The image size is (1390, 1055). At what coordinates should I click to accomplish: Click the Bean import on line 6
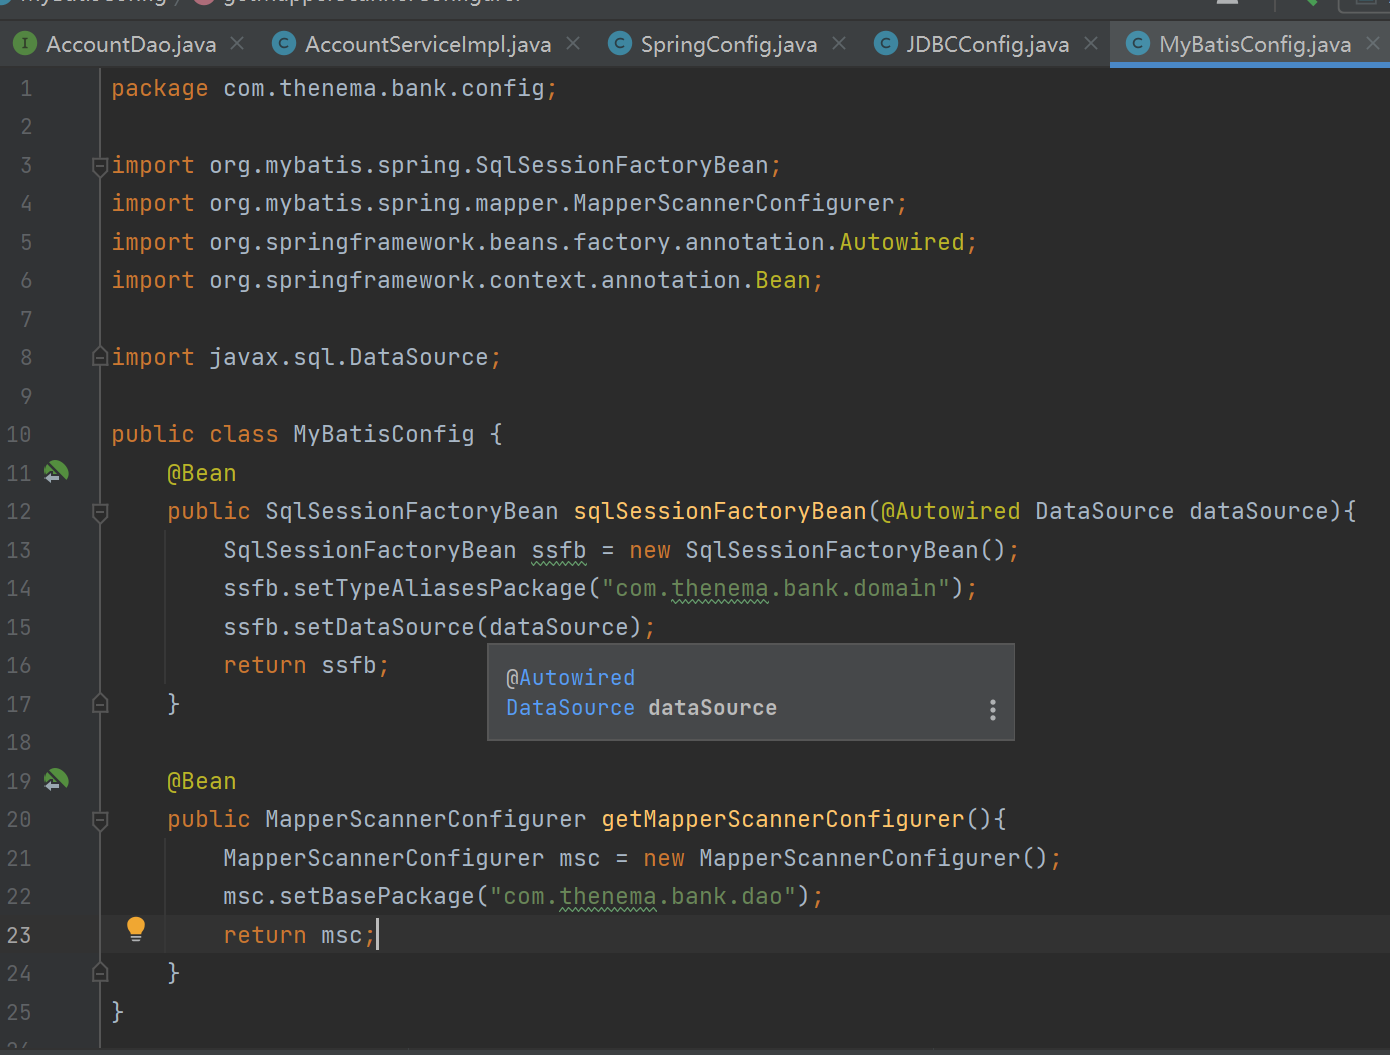click(x=467, y=280)
